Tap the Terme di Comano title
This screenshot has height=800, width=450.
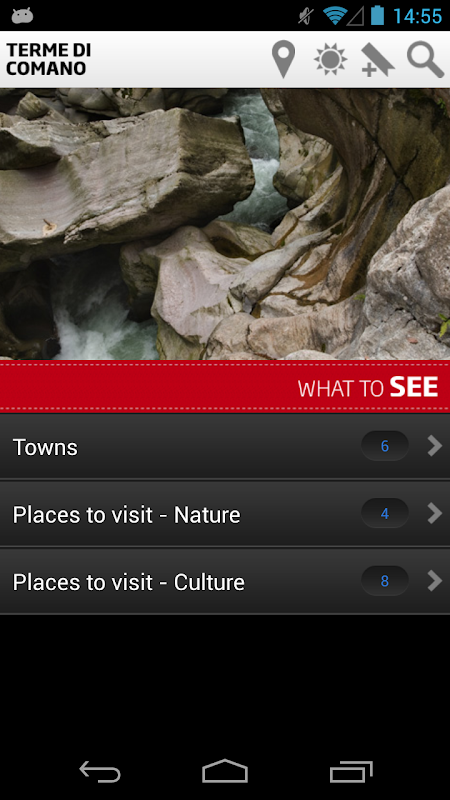click(x=48, y=59)
